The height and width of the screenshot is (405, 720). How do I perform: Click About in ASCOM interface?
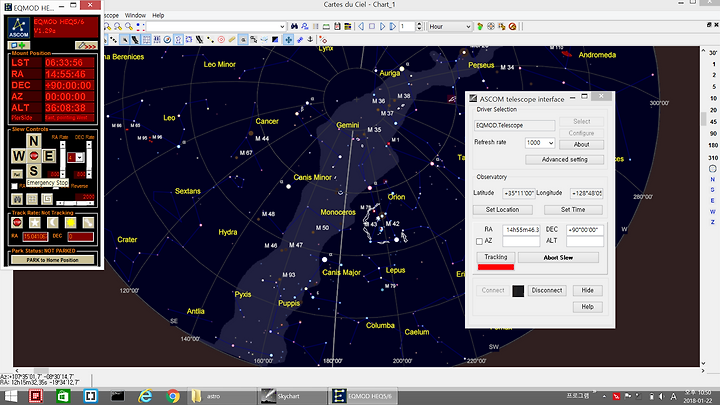pyautogui.click(x=581, y=145)
